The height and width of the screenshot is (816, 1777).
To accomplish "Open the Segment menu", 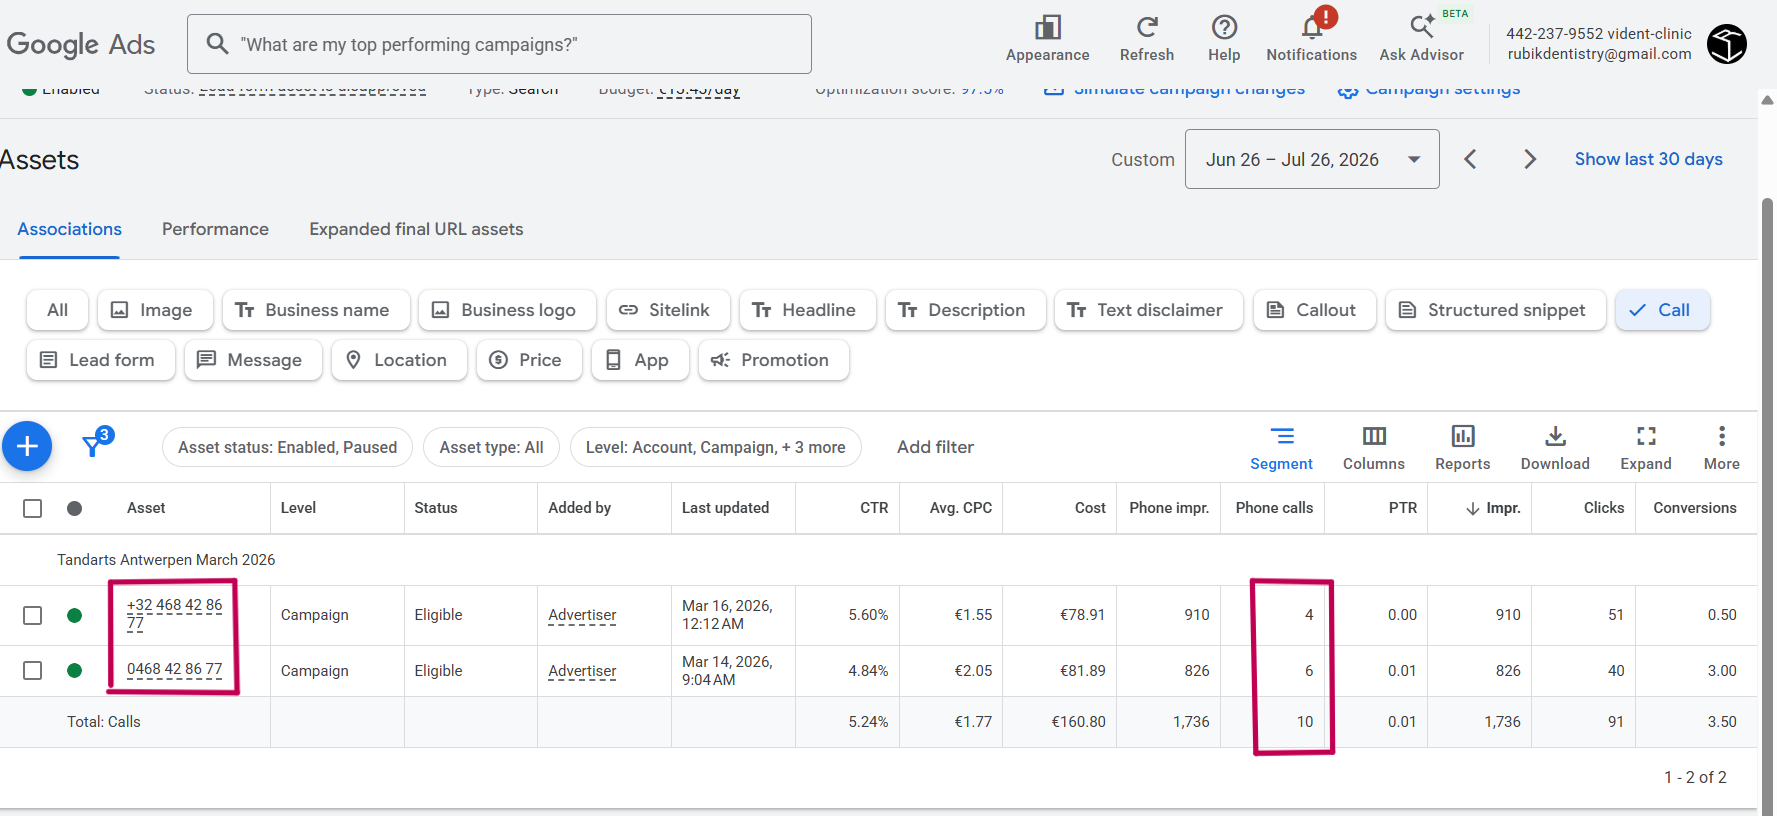I will (1281, 449).
